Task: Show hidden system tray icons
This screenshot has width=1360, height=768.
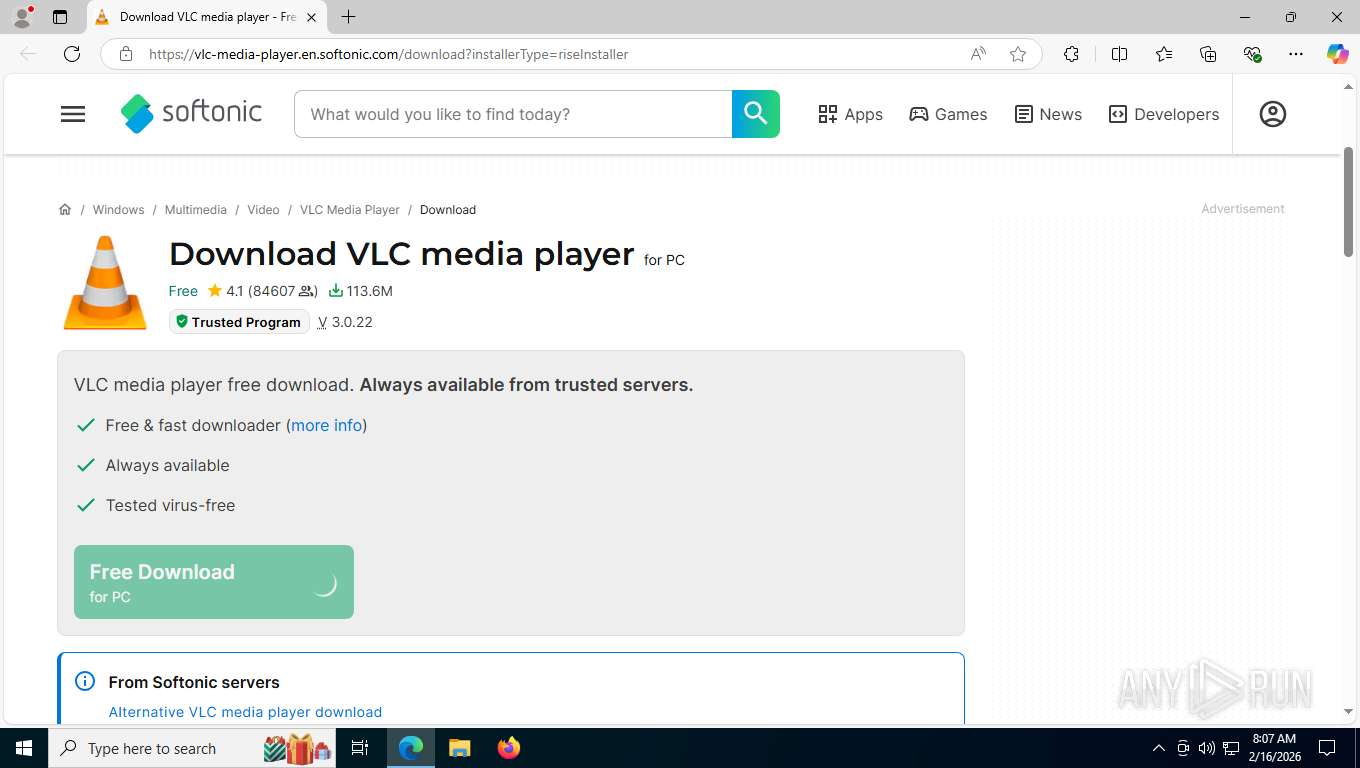Action: point(1159,748)
